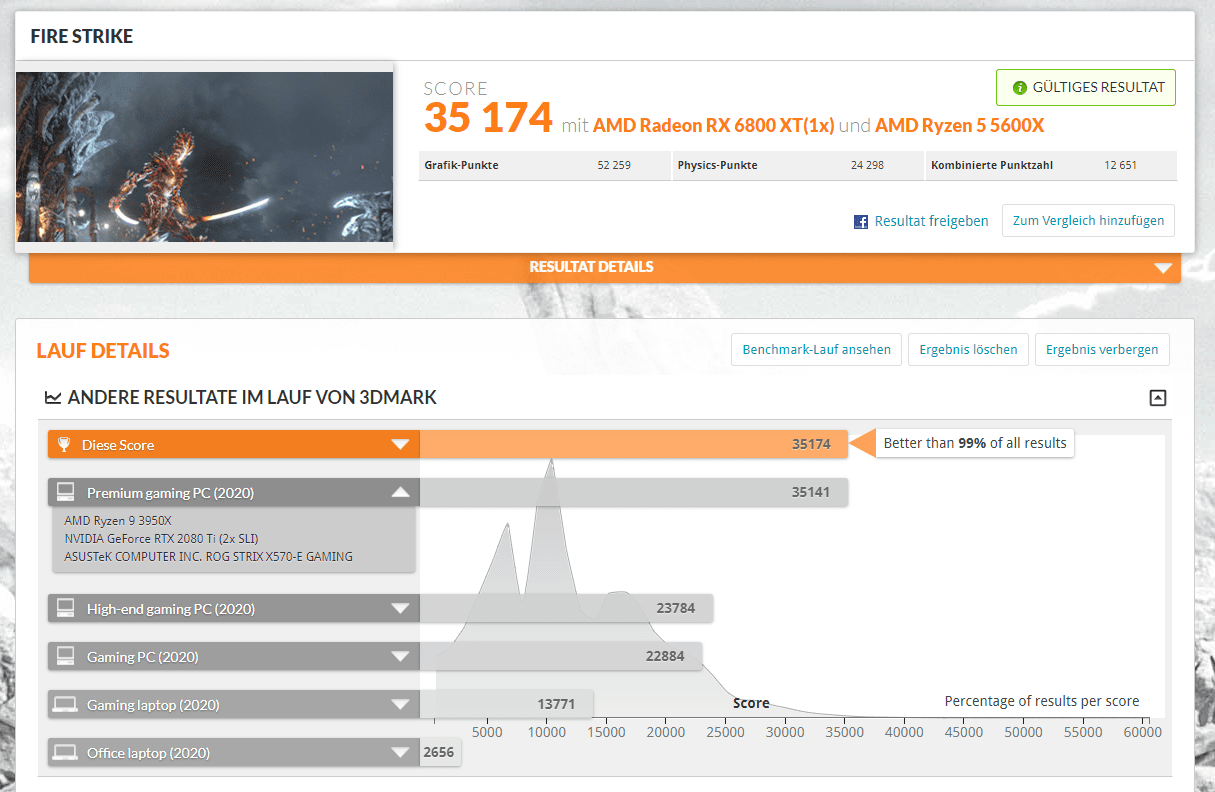Click the desktop icon for High-end gaming PC (2020)

(66, 608)
